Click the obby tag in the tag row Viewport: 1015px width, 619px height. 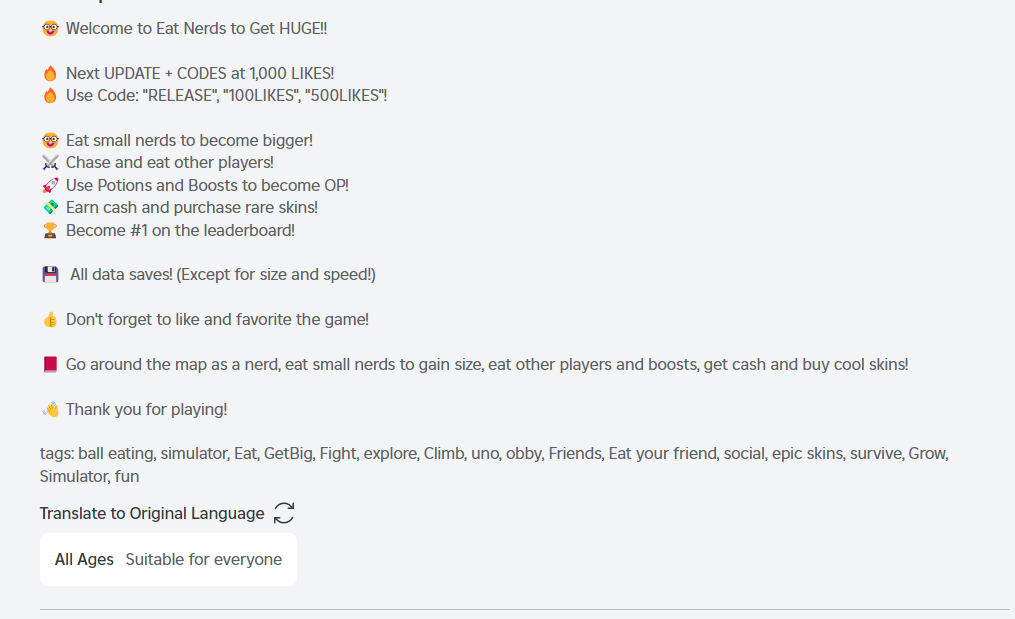(x=525, y=453)
